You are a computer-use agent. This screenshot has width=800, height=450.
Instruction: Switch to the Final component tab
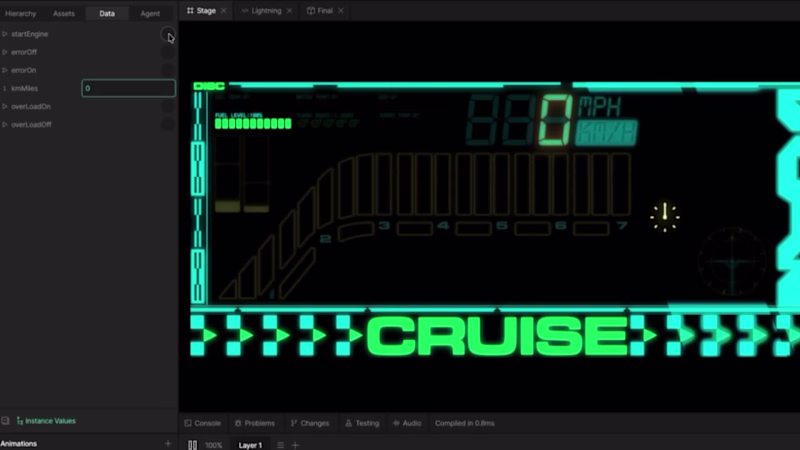(x=325, y=11)
